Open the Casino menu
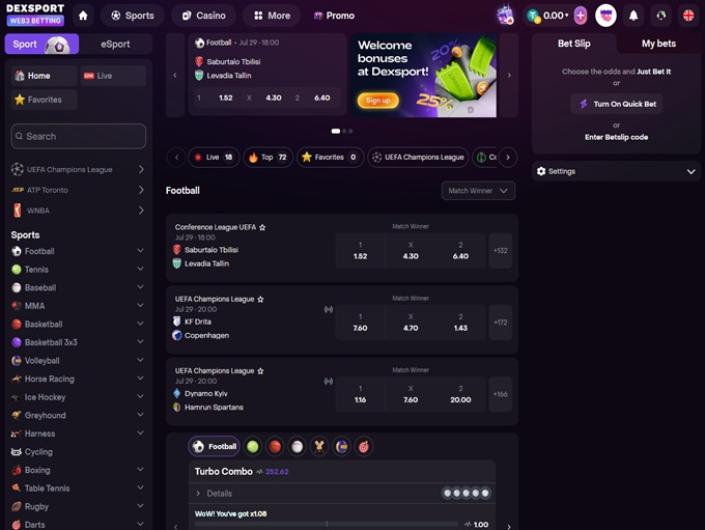Image resolution: width=705 pixels, height=530 pixels. [x=204, y=16]
